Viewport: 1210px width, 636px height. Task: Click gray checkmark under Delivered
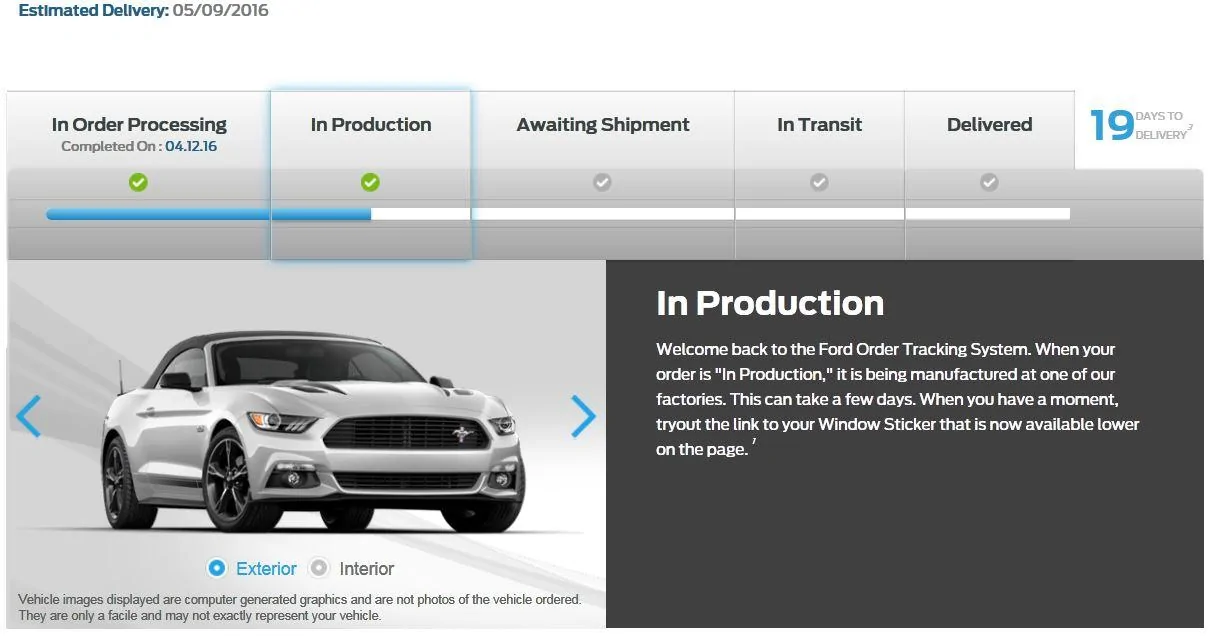tap(989, 182)
